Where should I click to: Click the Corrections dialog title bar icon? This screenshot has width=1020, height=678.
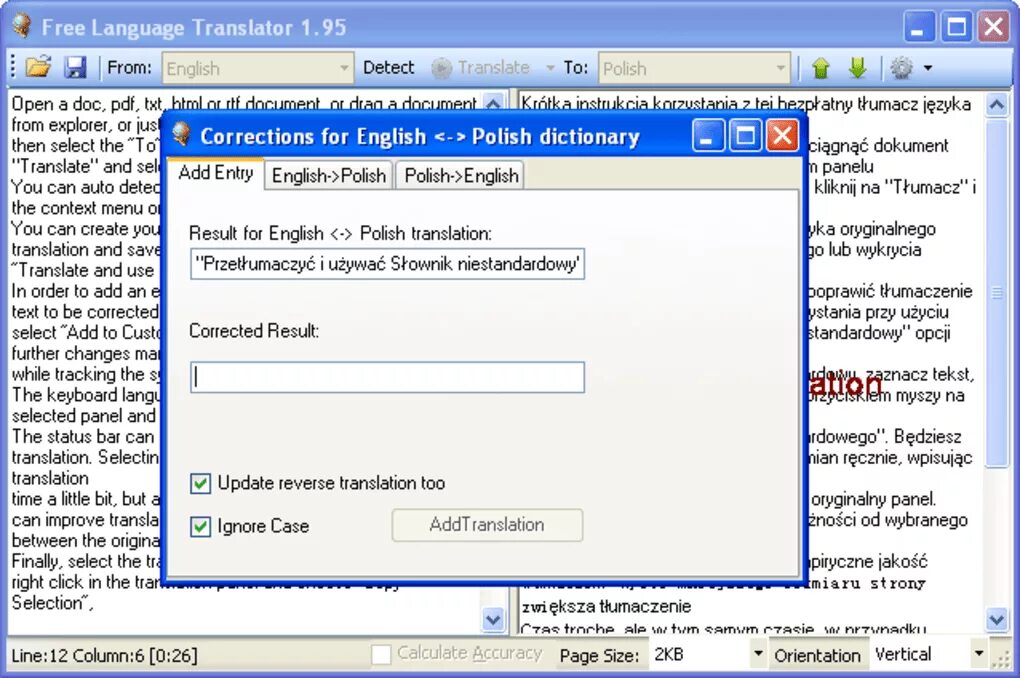pyautogui.click(x=181, y=134)
